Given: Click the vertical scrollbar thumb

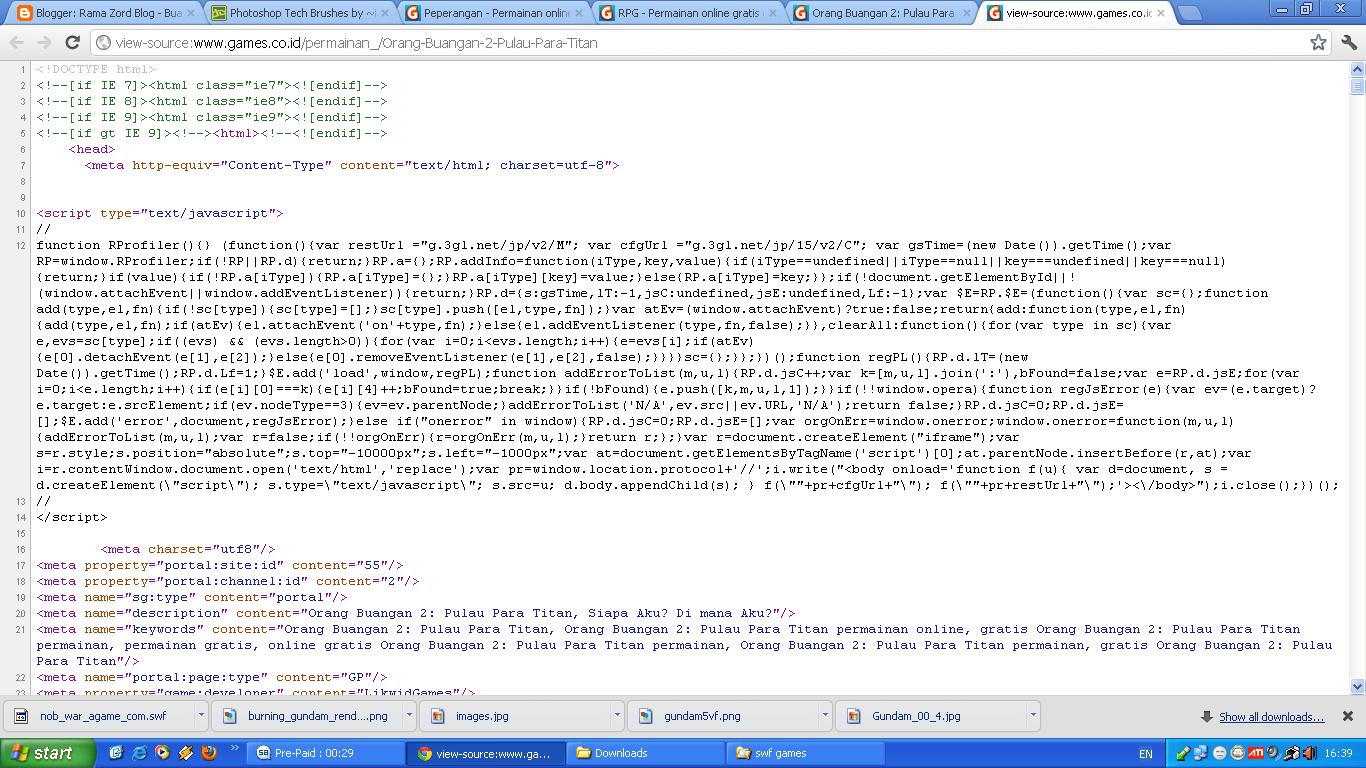Looking at the screenshot, I should [1357, 86].
